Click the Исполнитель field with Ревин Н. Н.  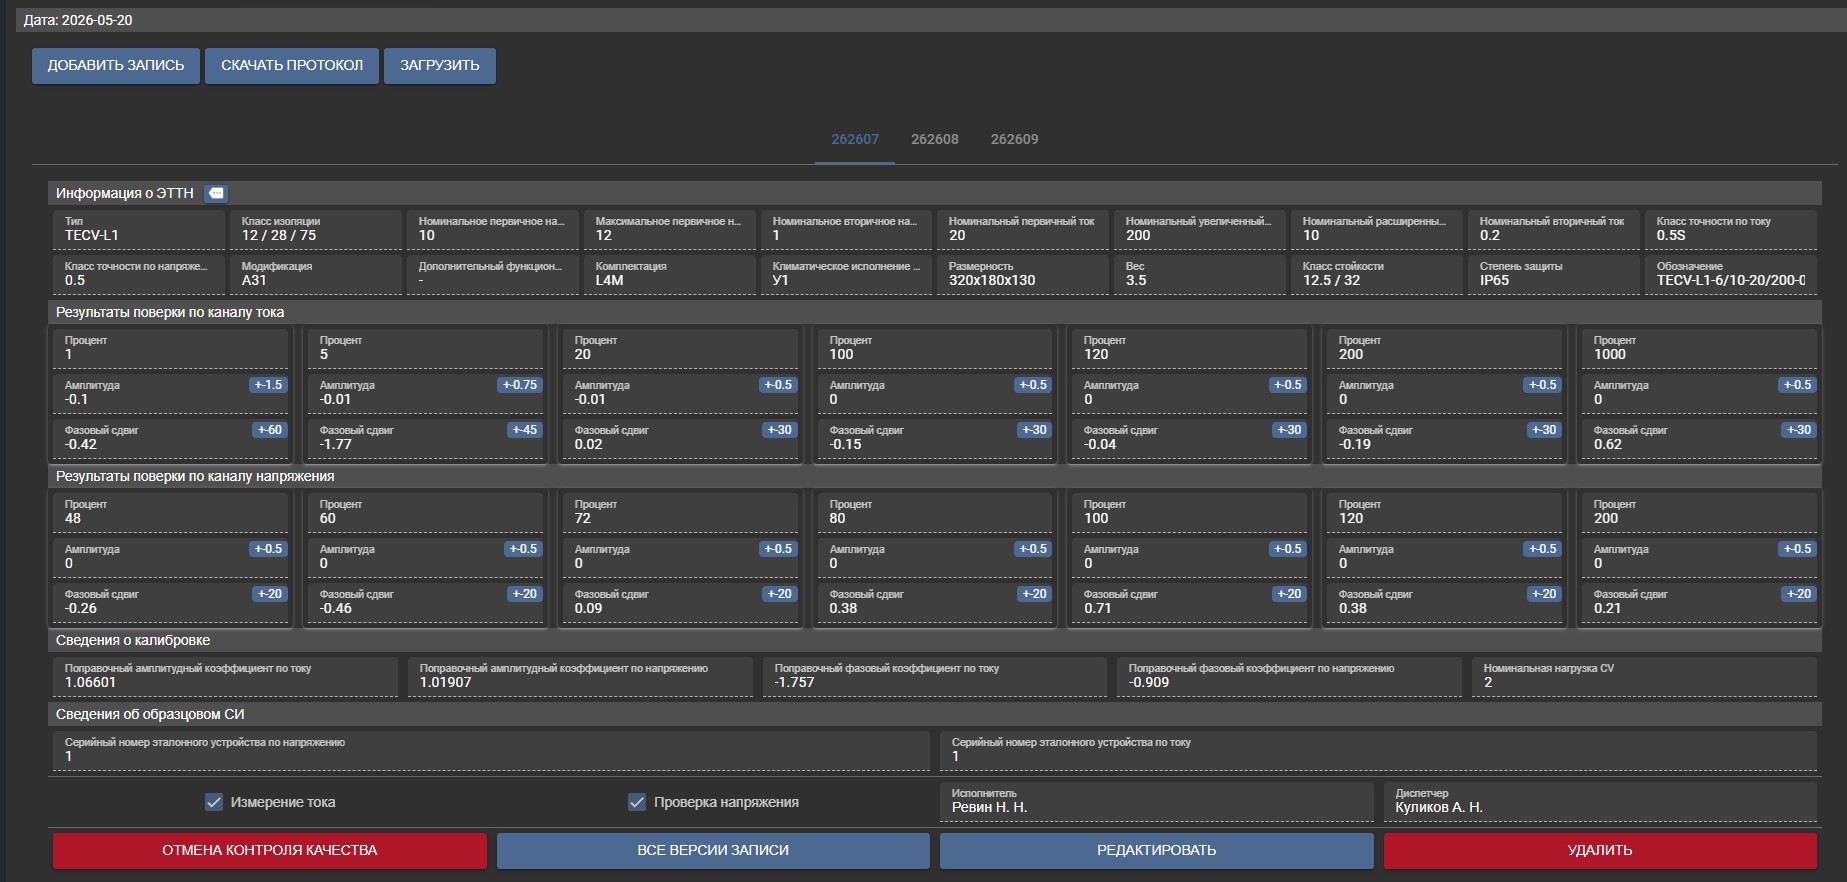coord(1157,802)
